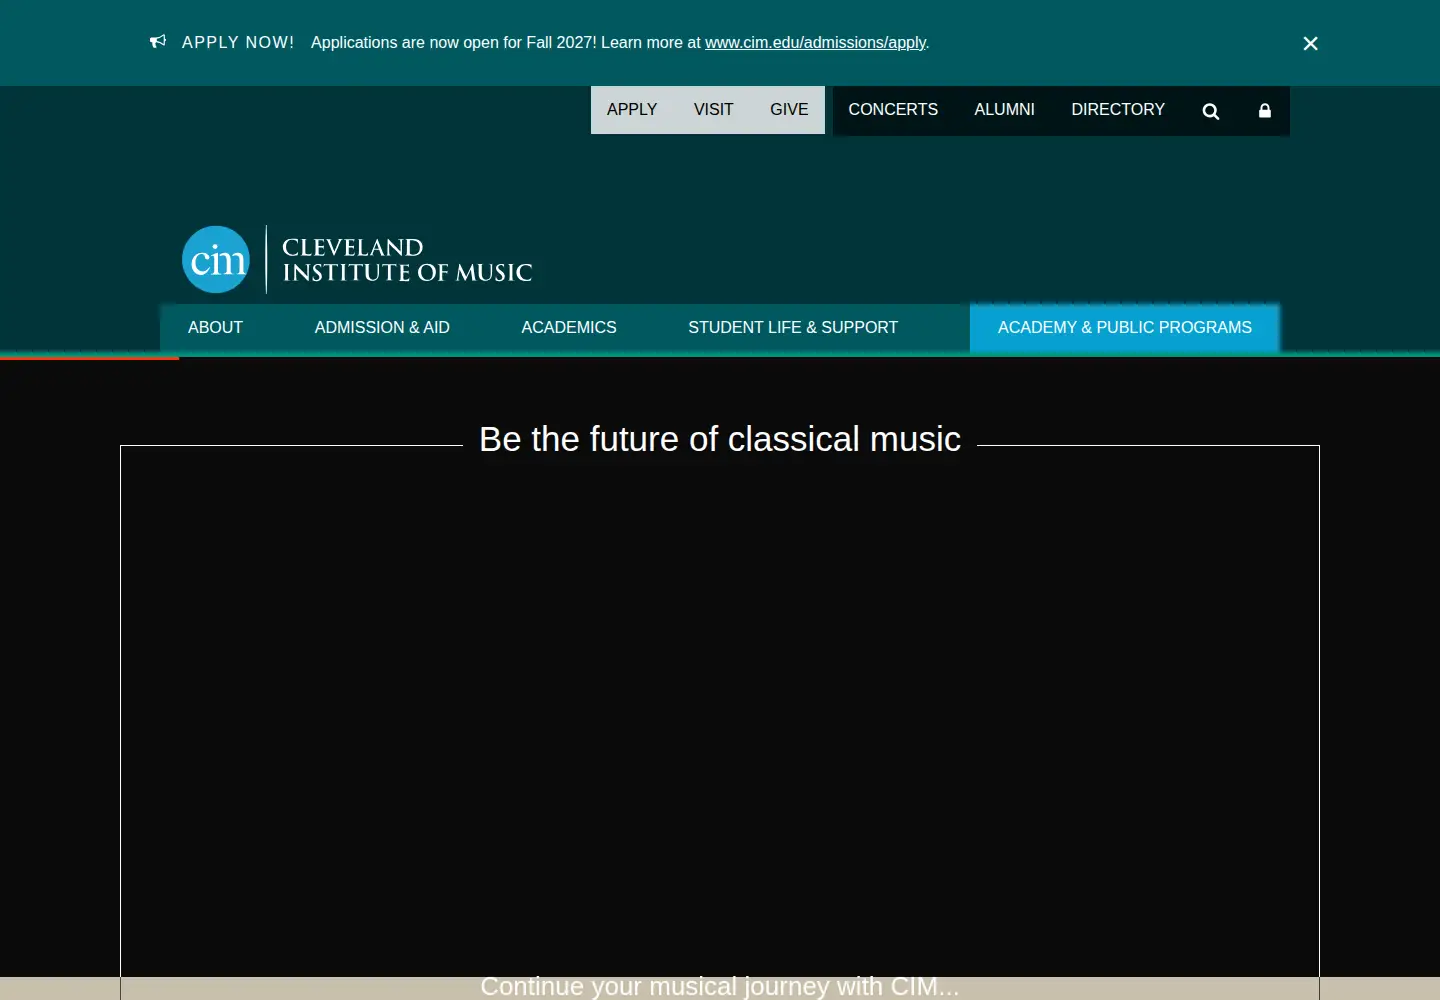Click the megaphone announcement icon
This screenshot has width=1440, height=1000.
pos(158,41)
